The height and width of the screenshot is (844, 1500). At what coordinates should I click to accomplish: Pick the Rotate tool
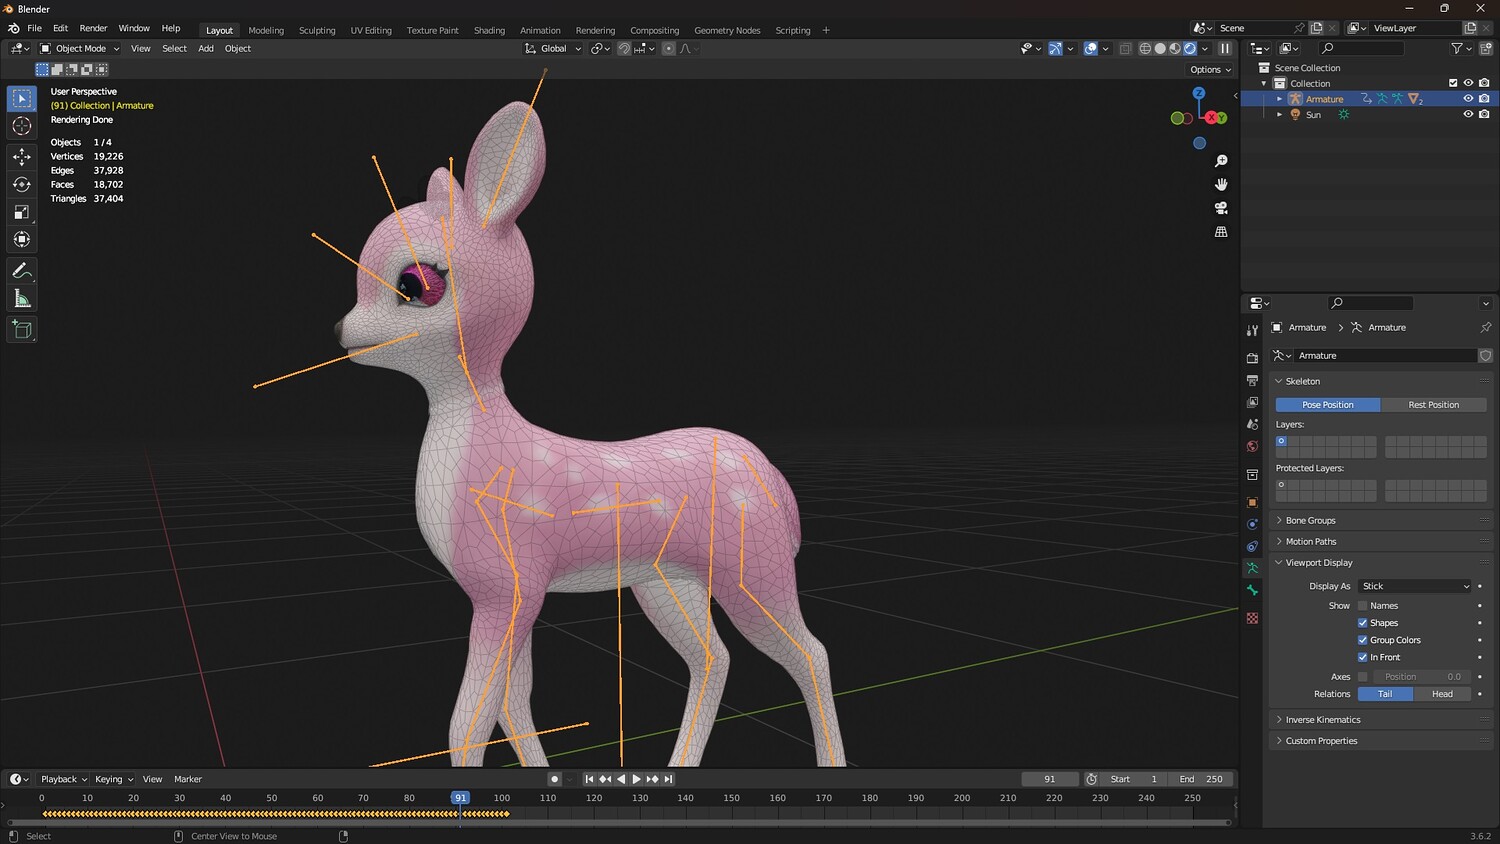coord(22,184)
